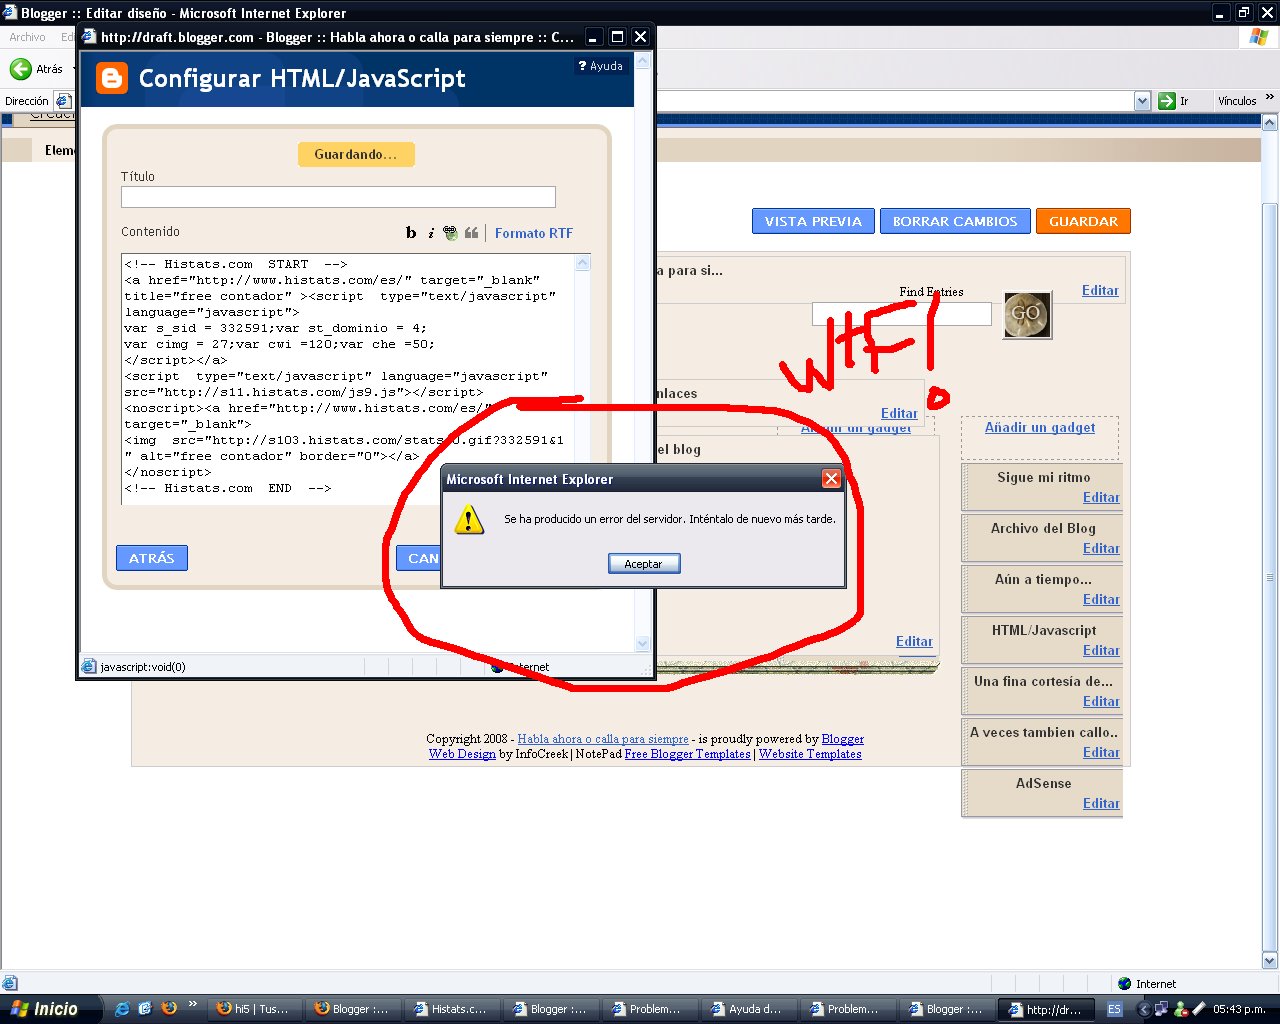Click the Título input field

pos(338,197)
